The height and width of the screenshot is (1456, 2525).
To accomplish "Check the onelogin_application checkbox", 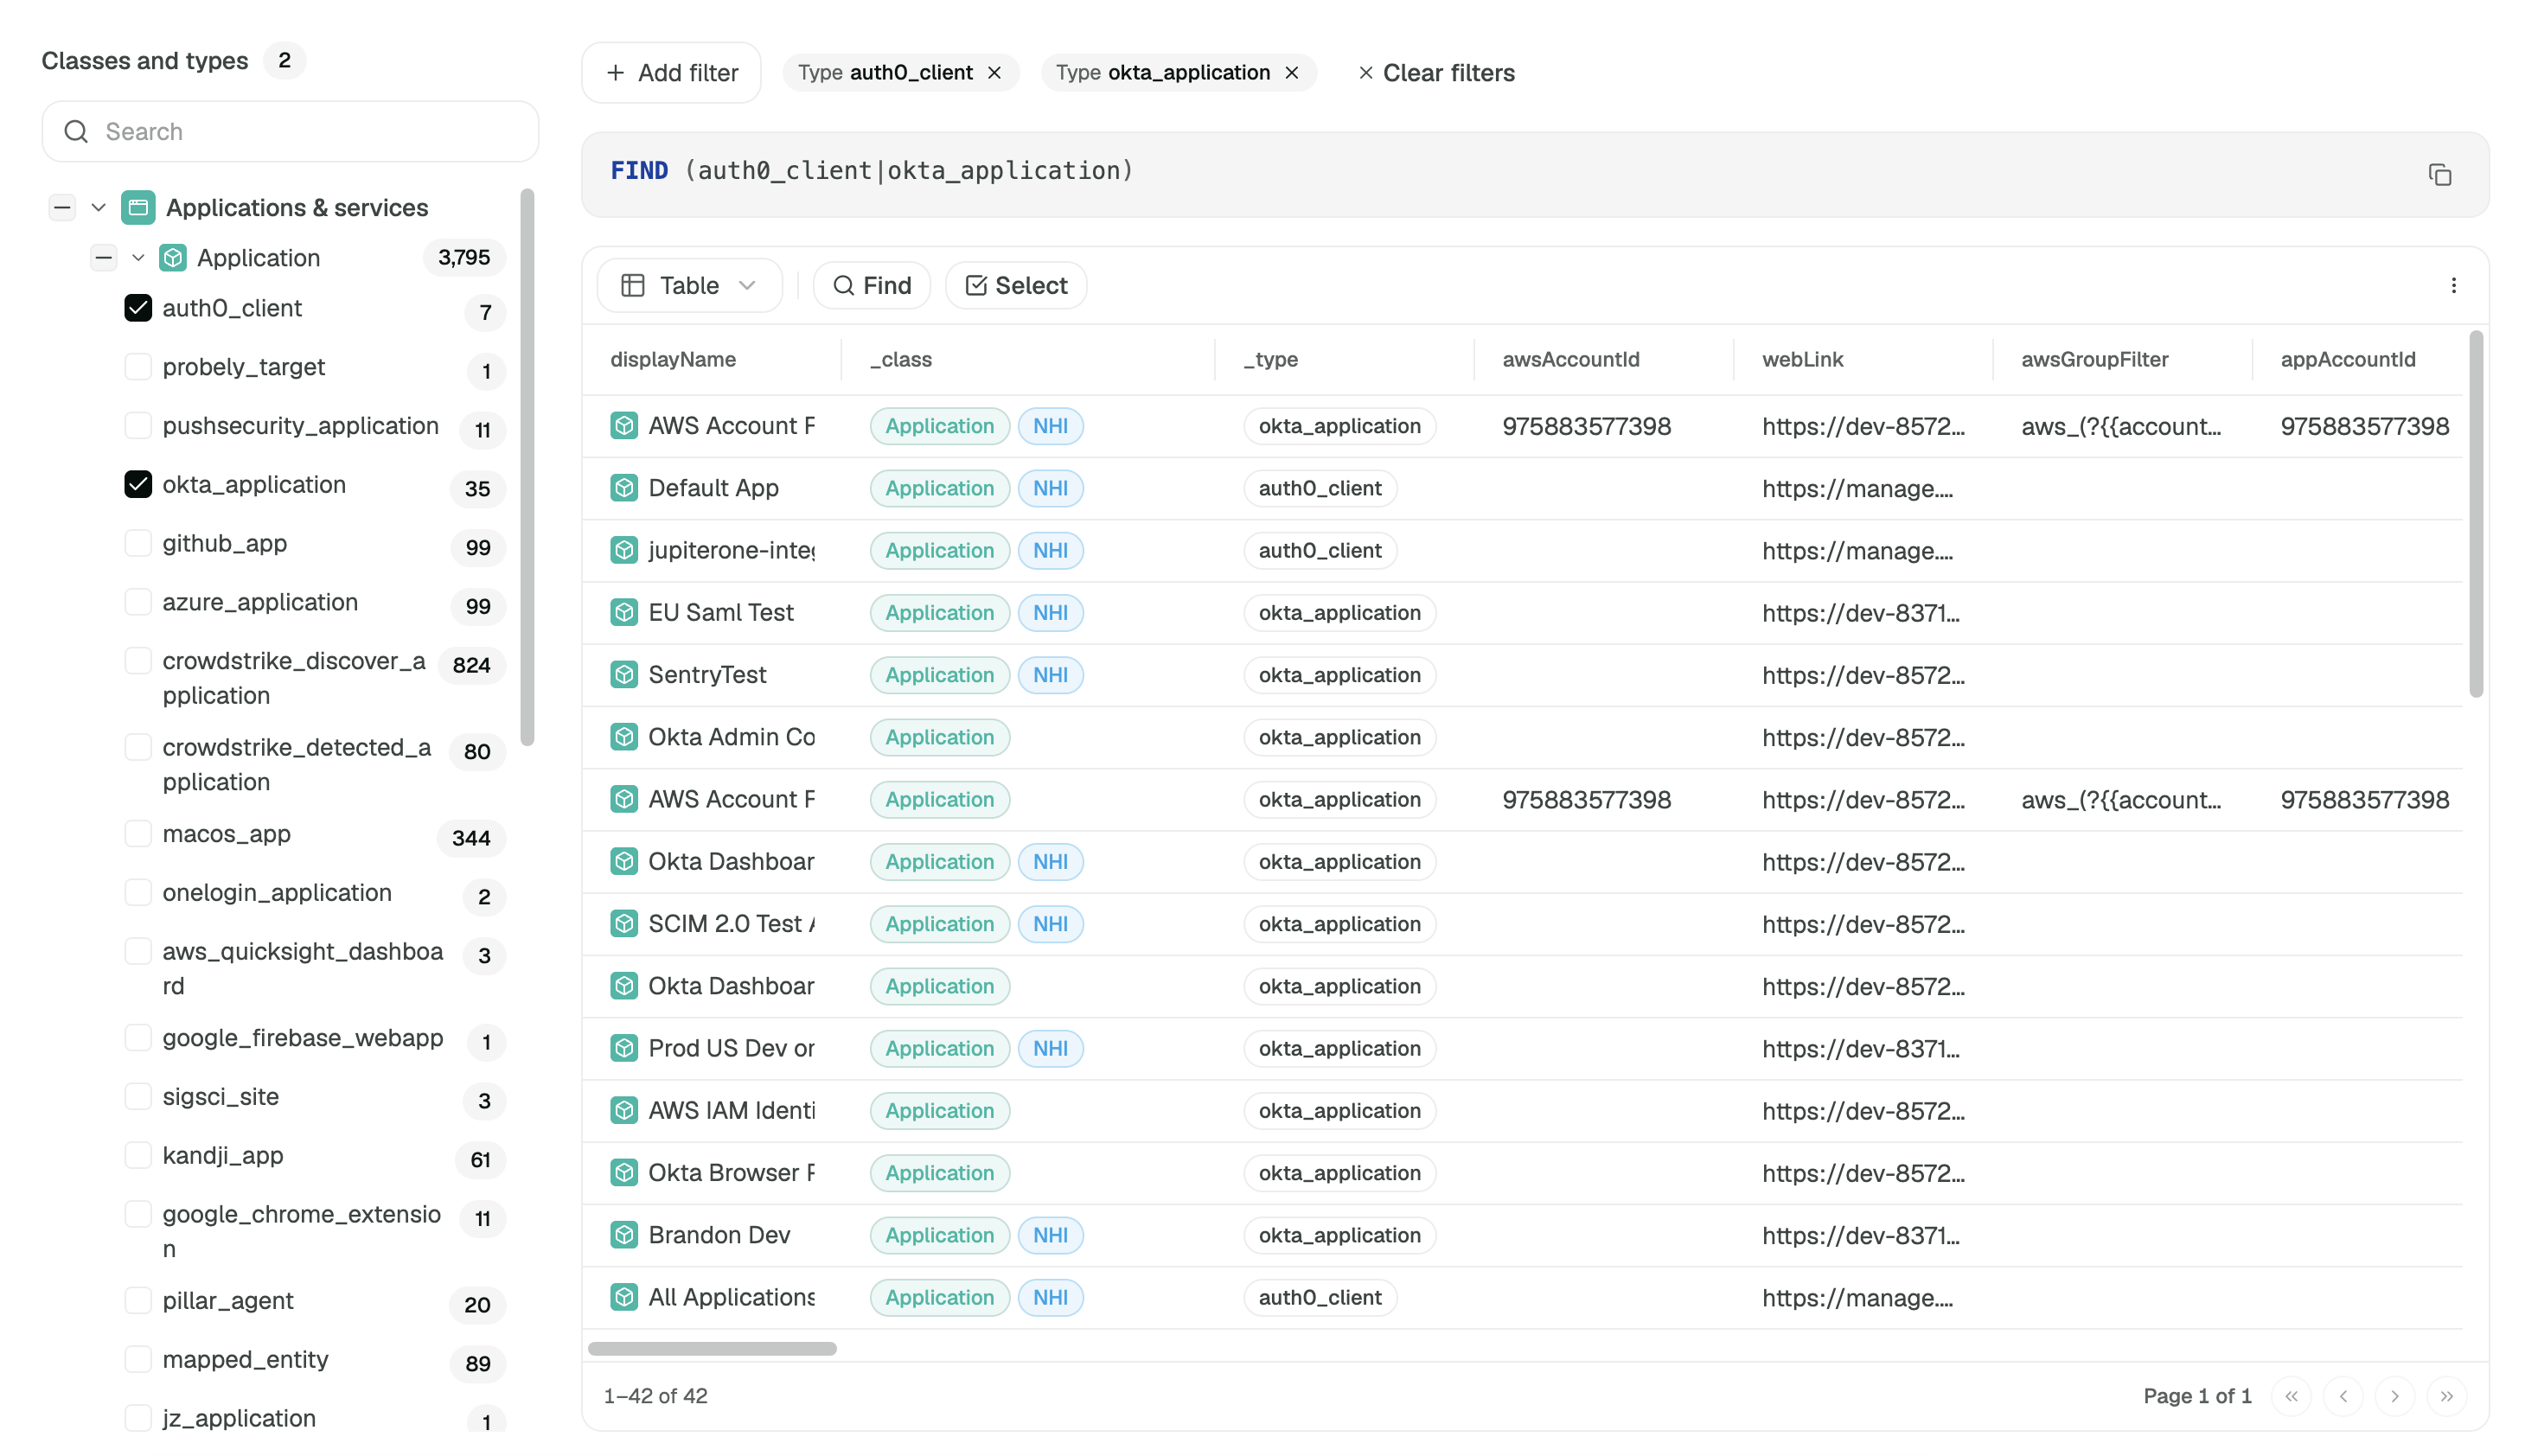I will (x=138, y=893).
